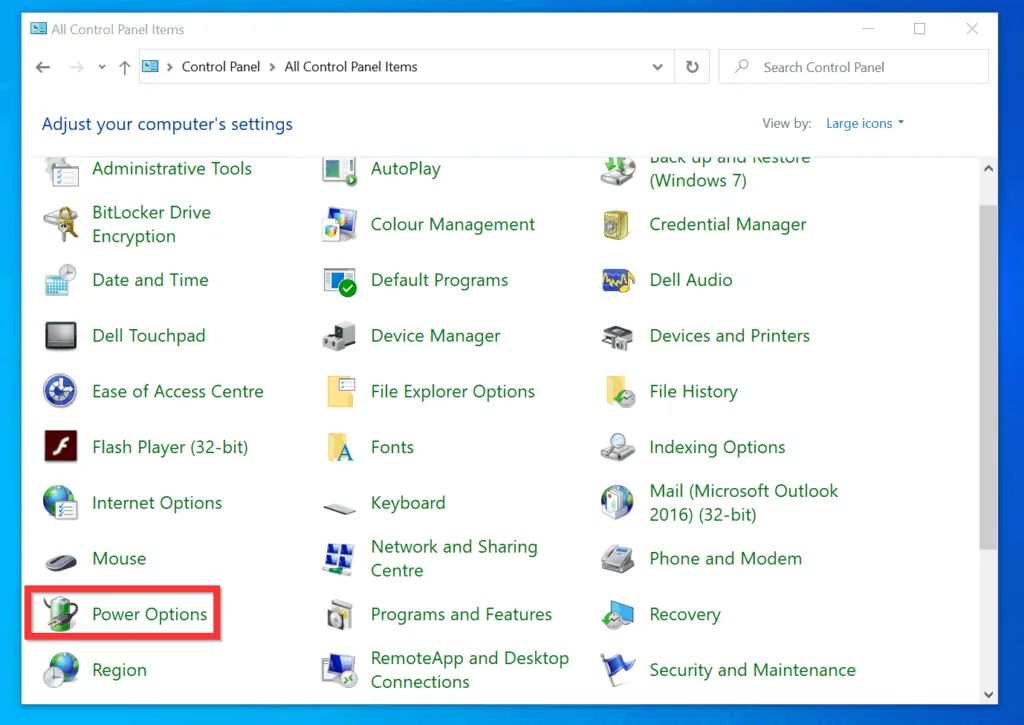Open the recent locations dropdown beside navigation arrows
This screenshot has width=1024, height=725.
pos(102,66)
